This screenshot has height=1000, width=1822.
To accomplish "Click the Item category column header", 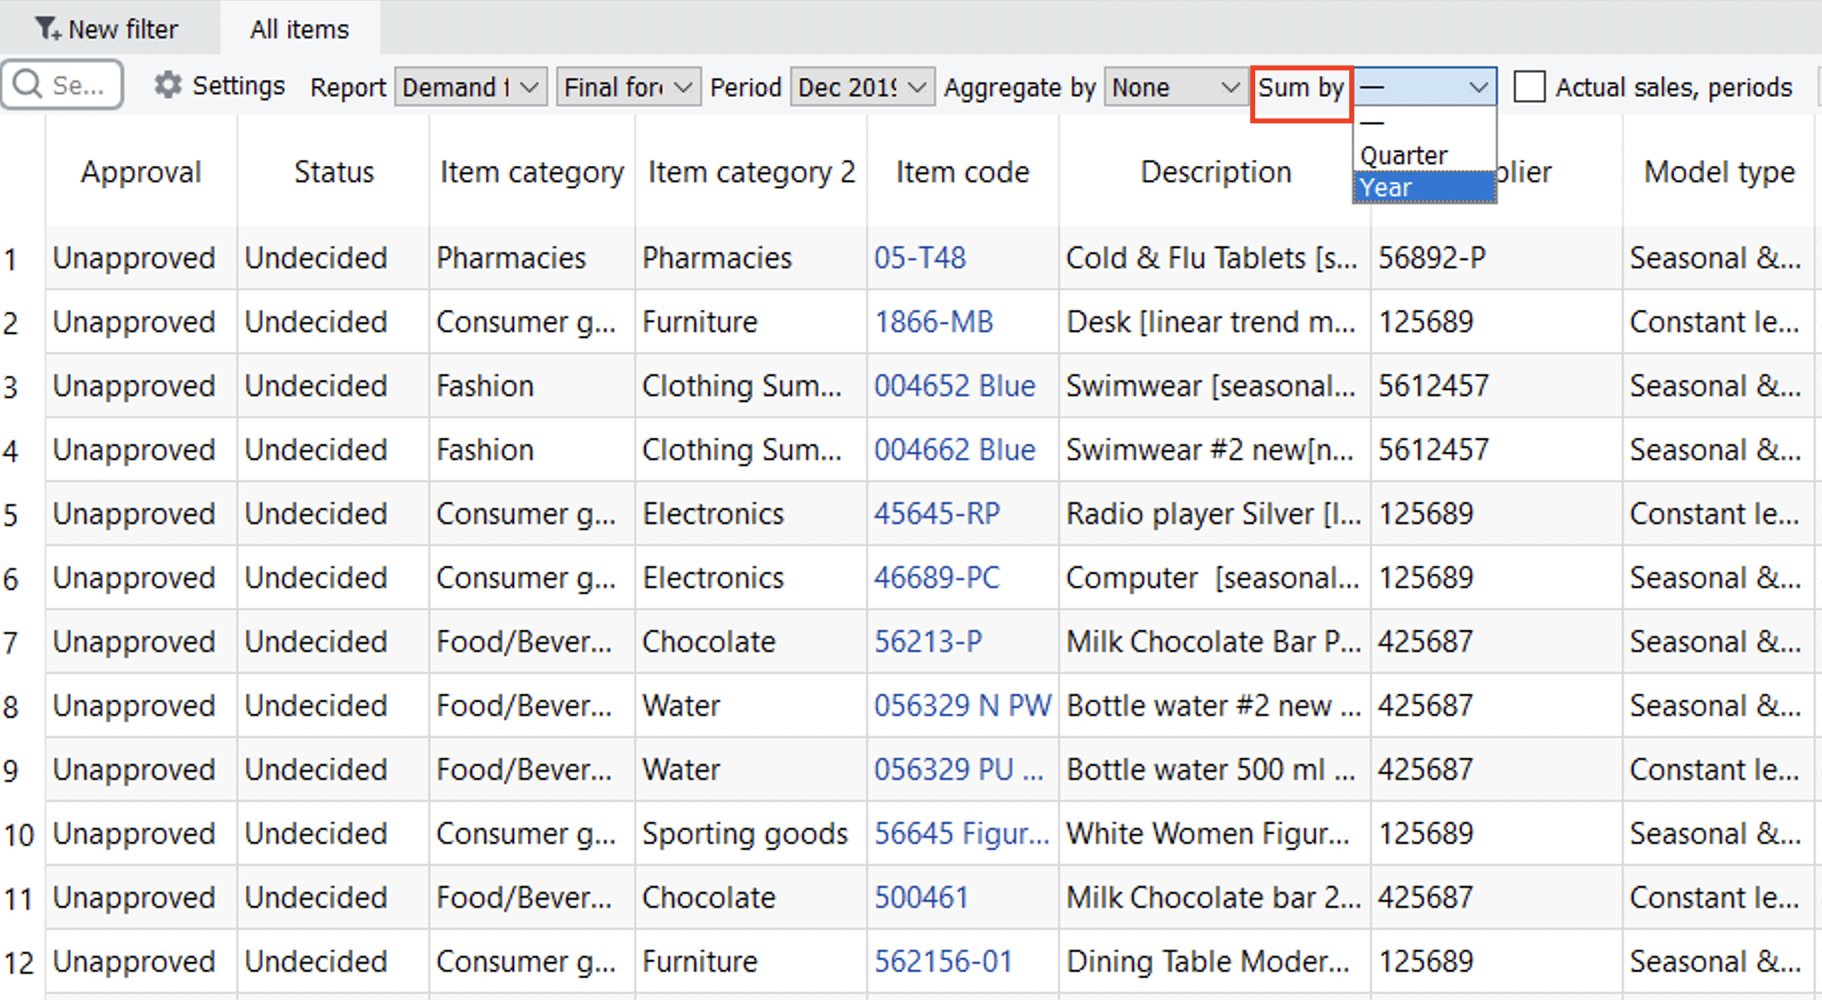I will [532, 172].
